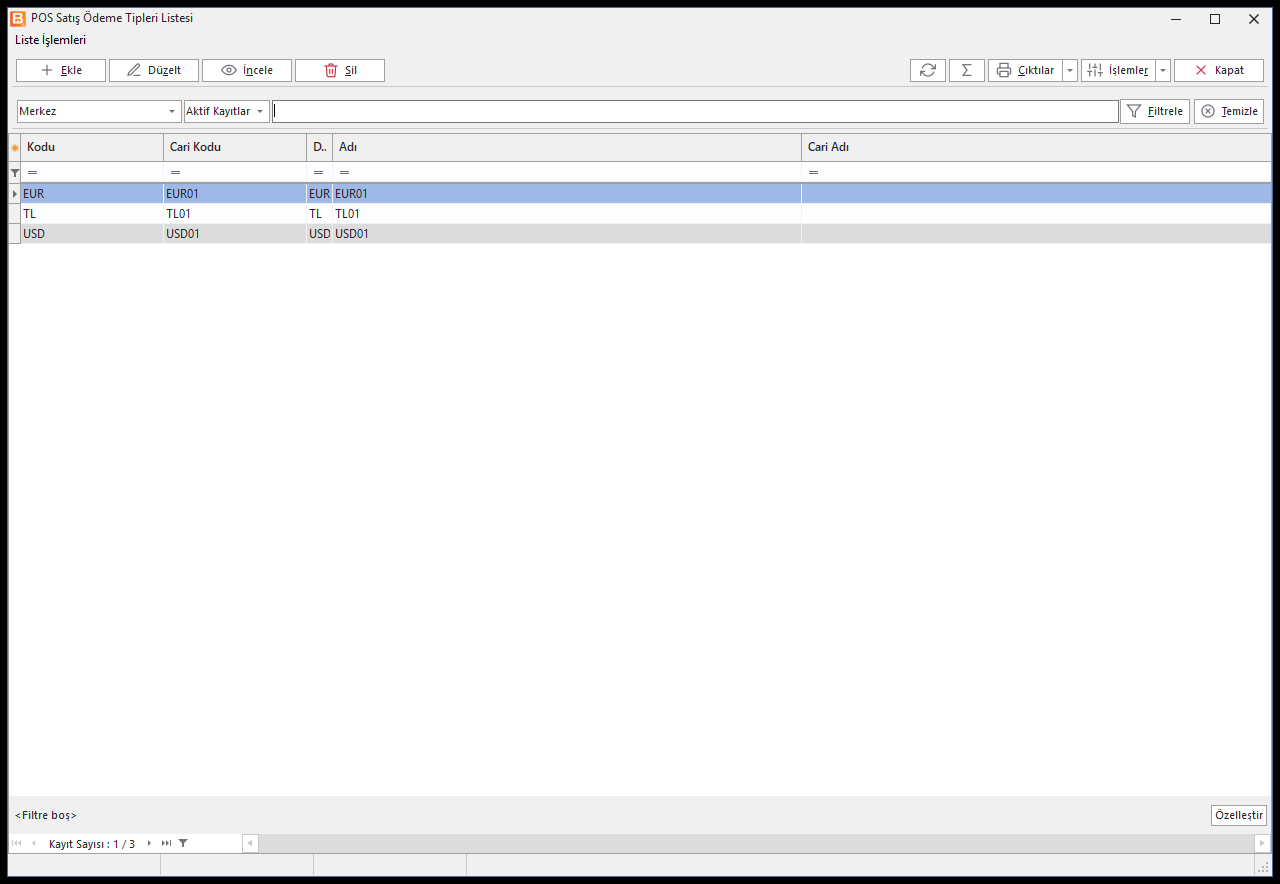Delete the record with Sil

tap(340, 70)
